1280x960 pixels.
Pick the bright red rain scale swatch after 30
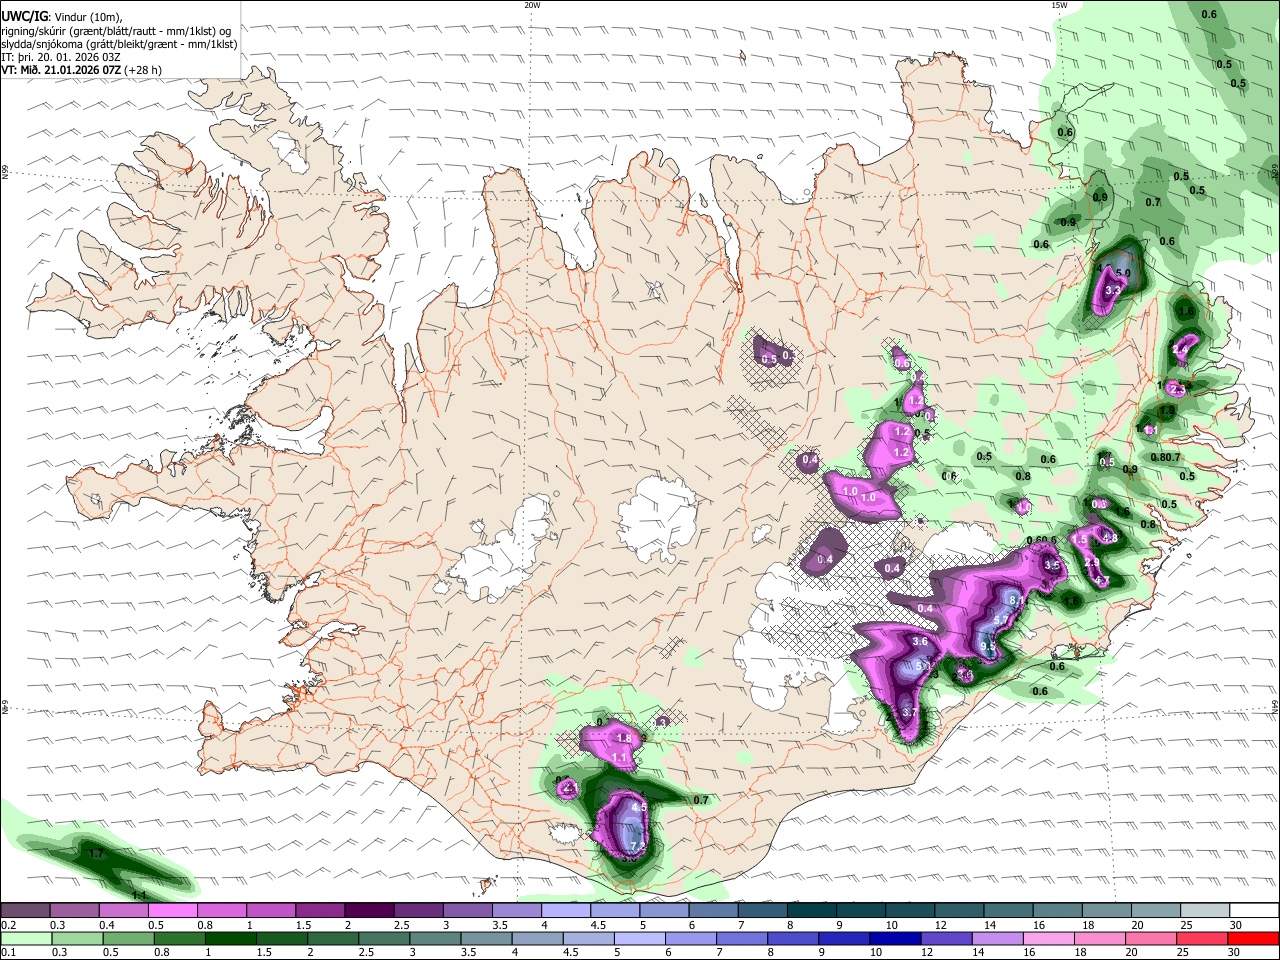1254,938
